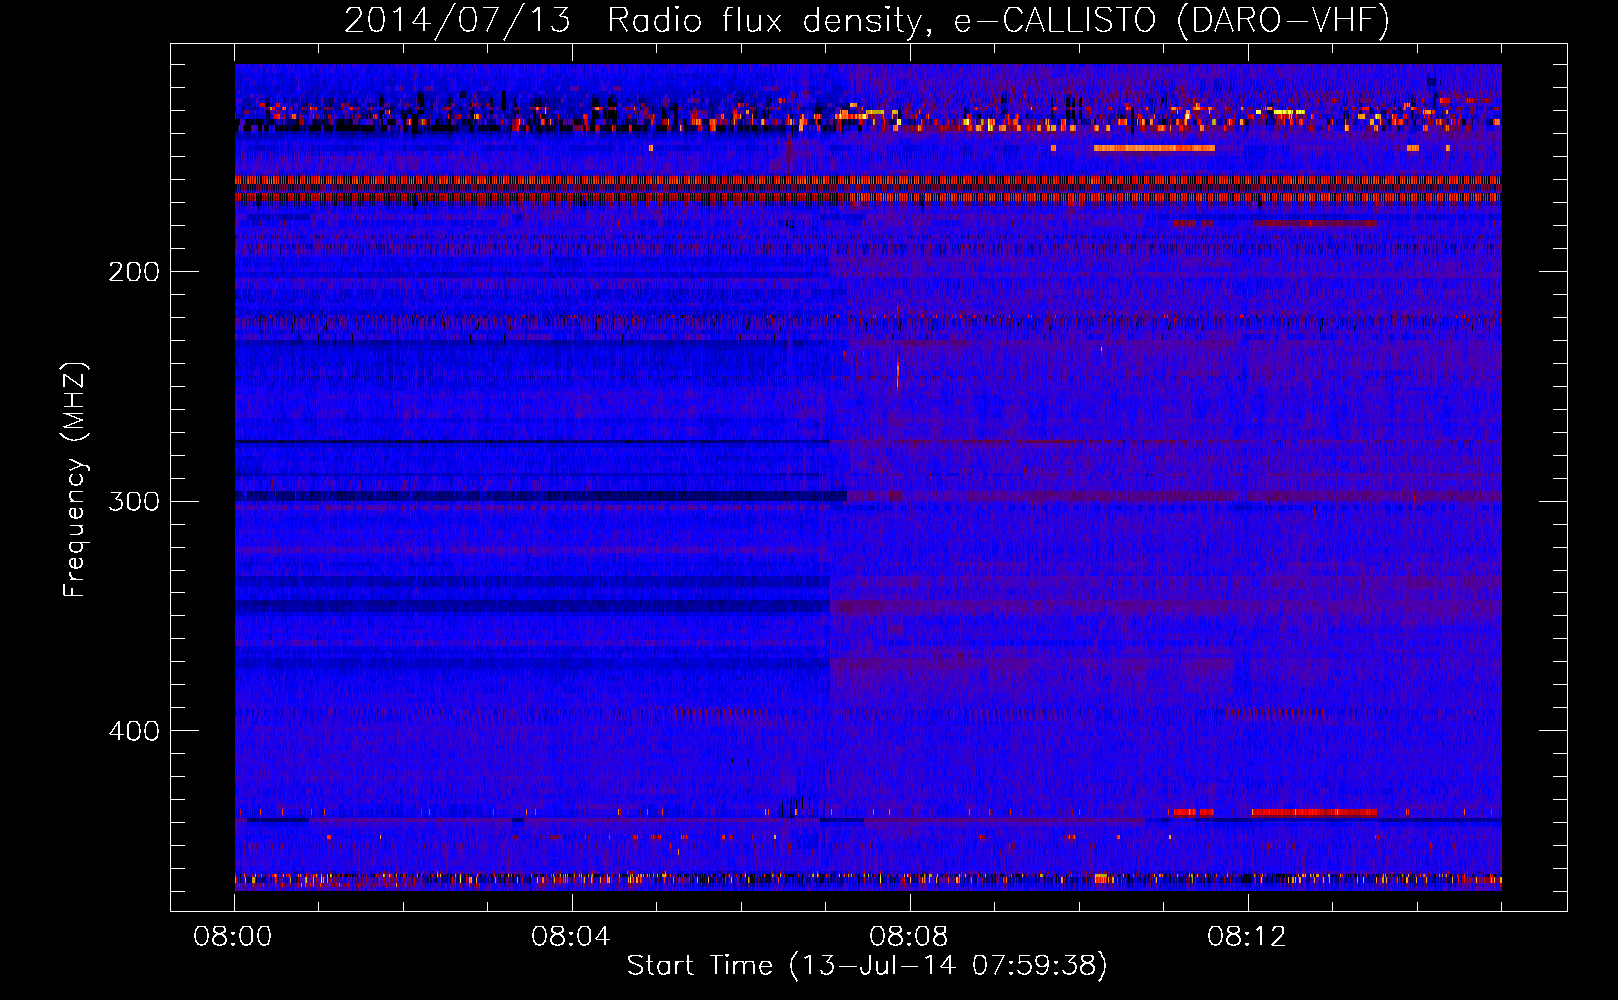
Task: Click the plot title 'Radio flux density, e-CALLISTO (DARO-VHF)'
Action: (x=999, y=20)
